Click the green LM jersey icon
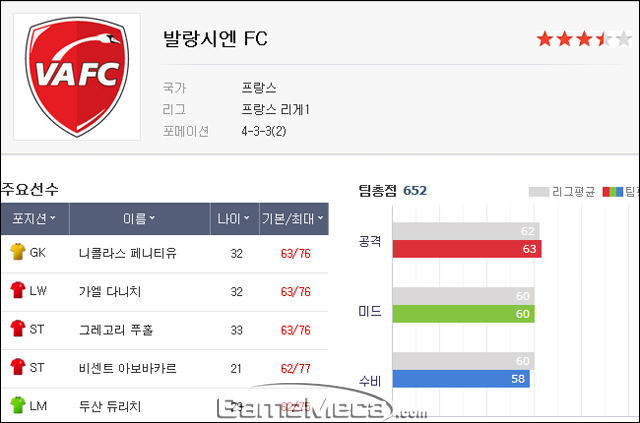 pos(18,405)
